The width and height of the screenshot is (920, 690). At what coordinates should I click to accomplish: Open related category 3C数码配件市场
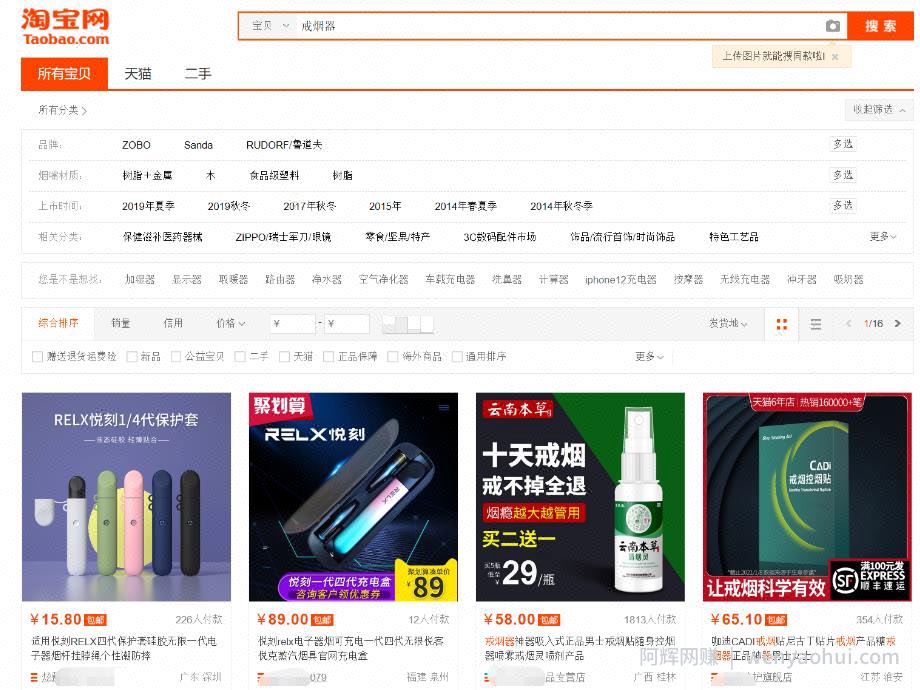click(x=500, y=236)
